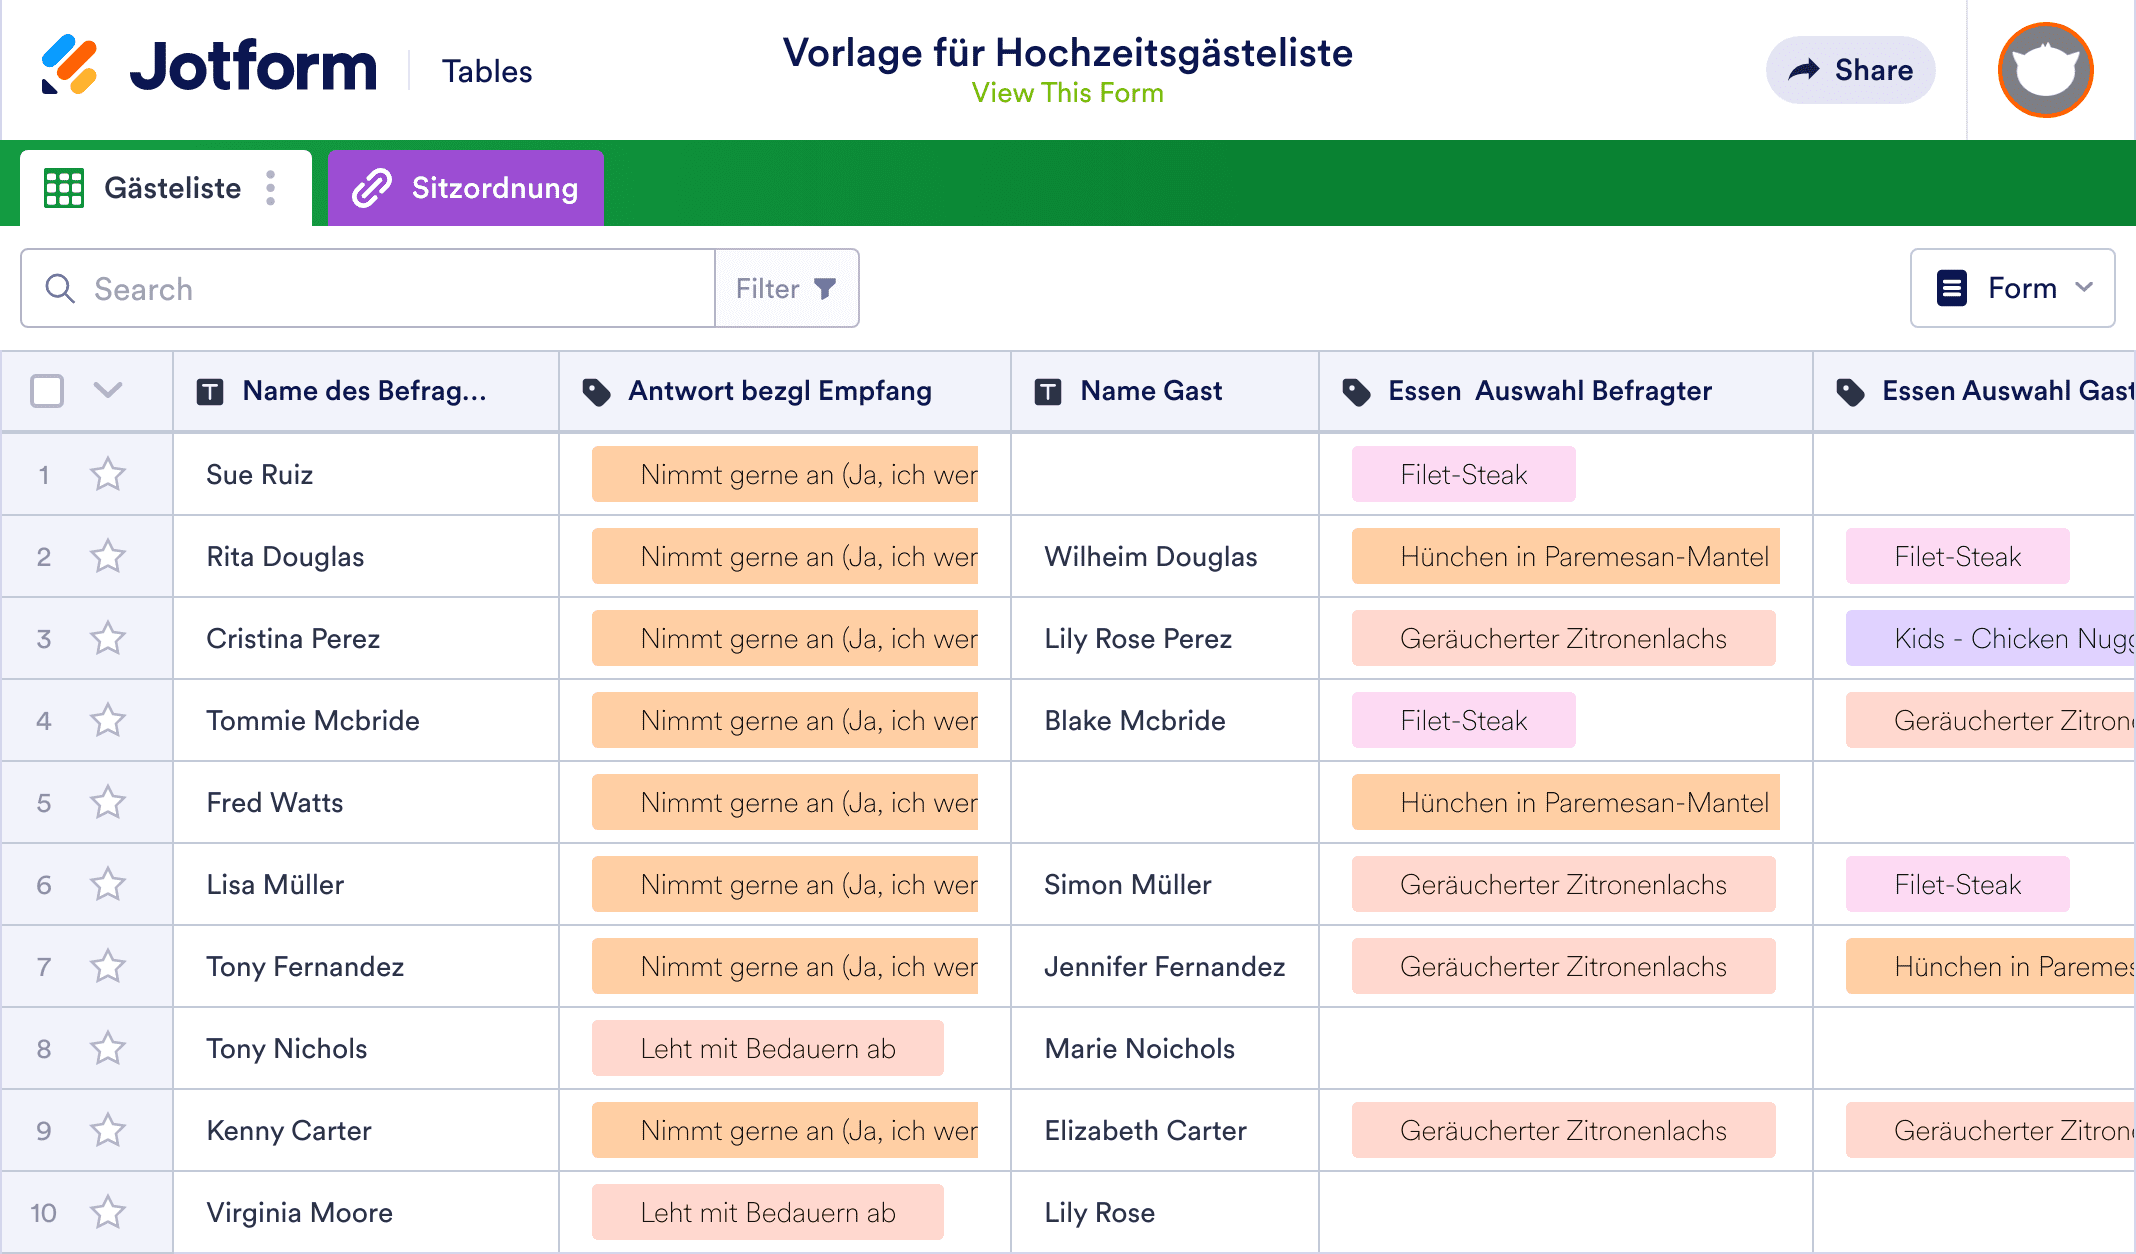Click the funnel icon on the Filter button
Image resolution: width=2136 pixels, height=1254 pixels.
pos(824,288)
